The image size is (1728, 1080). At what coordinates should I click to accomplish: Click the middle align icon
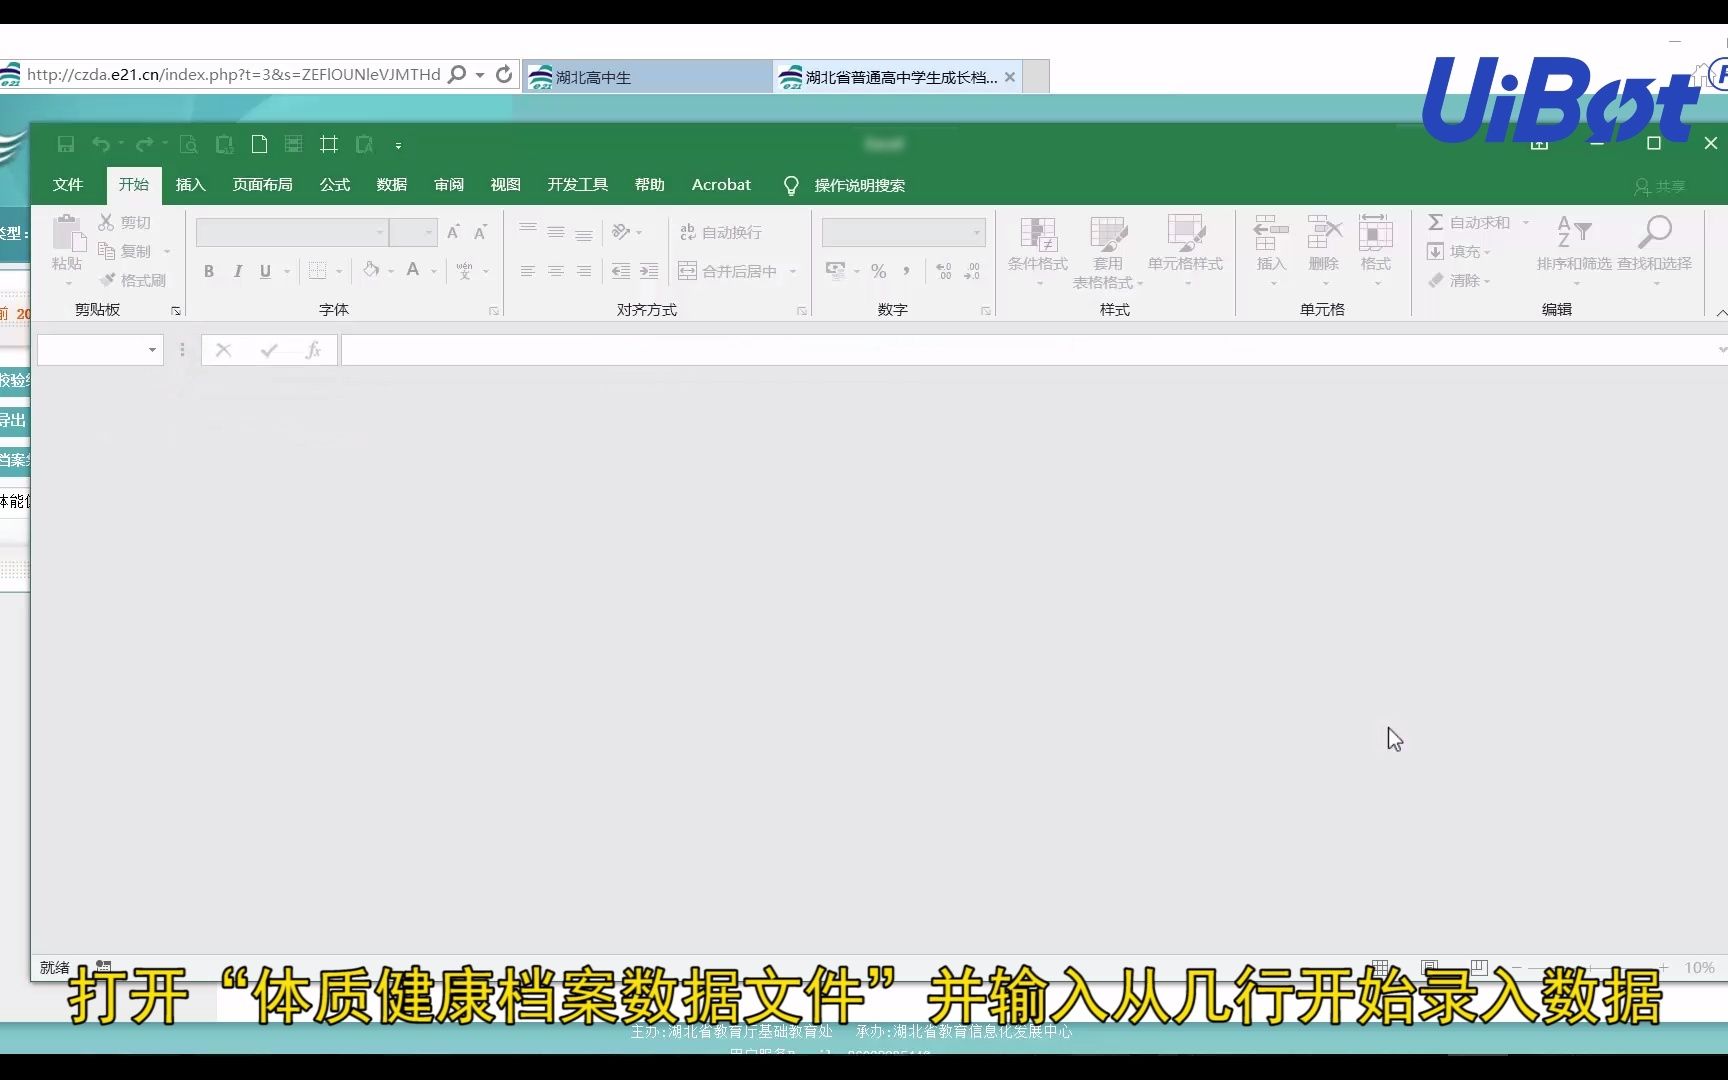click(556, 232)
